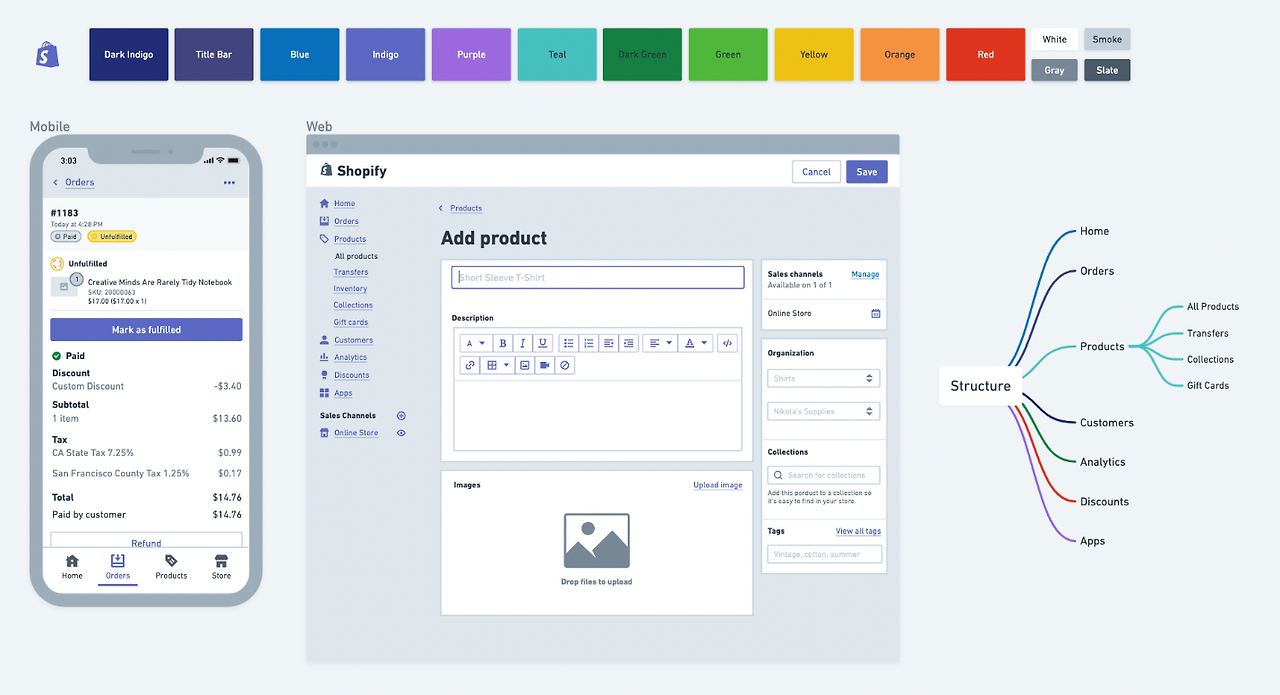Image resolution: width=1280 pixels, height=695 pixels.
Task: Tap the Store tab in mobile bottom bar
Action: point(221,566)
